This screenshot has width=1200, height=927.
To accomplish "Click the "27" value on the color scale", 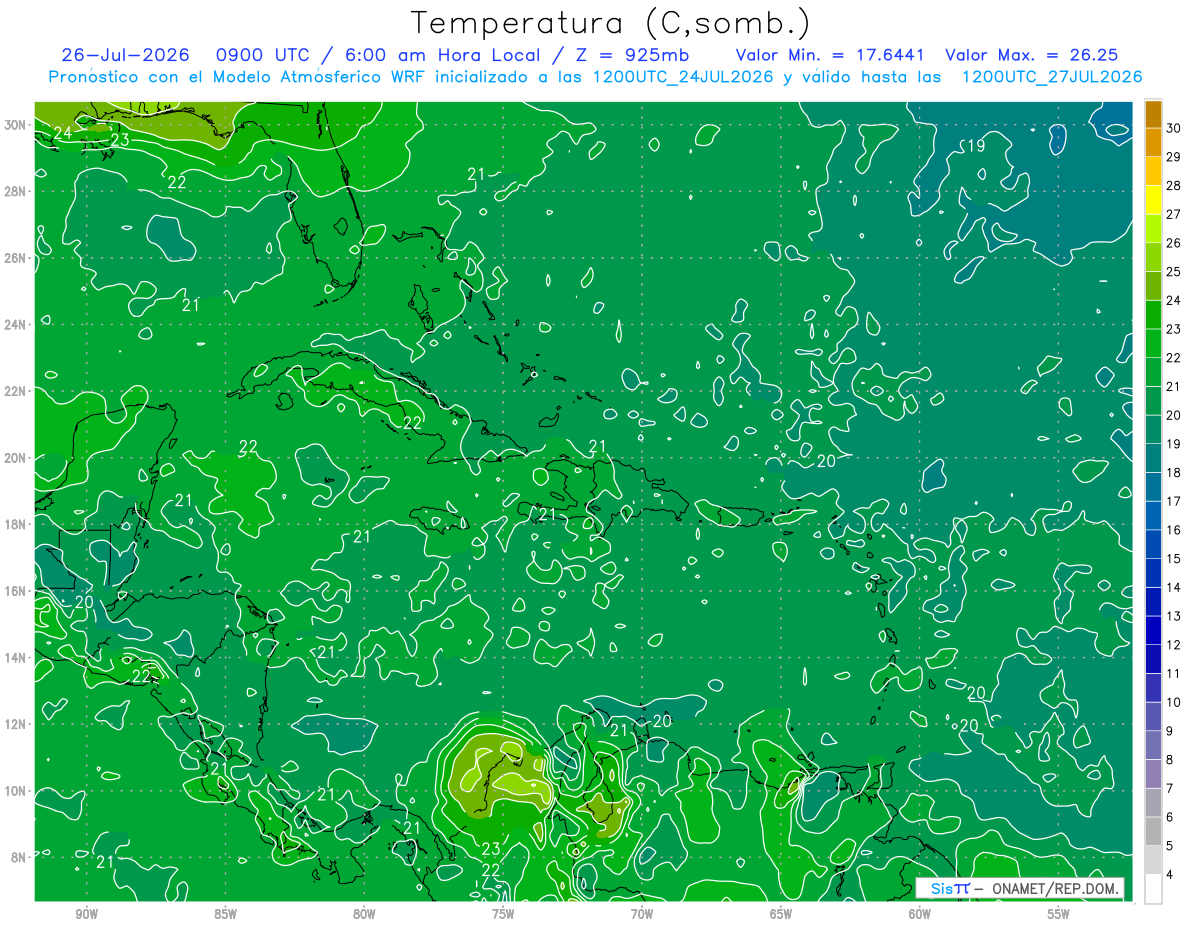I will tap(1173, 214).
